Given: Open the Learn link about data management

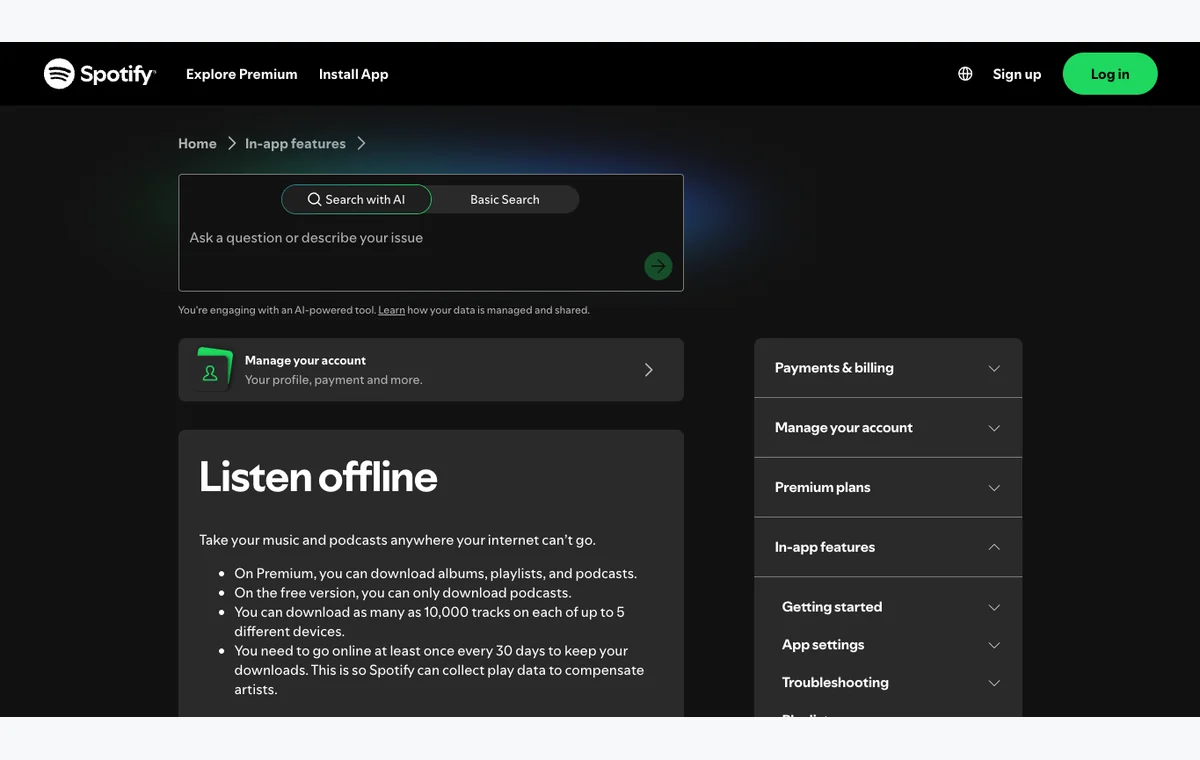Looking at the screenshot, I should click(391, 311).
